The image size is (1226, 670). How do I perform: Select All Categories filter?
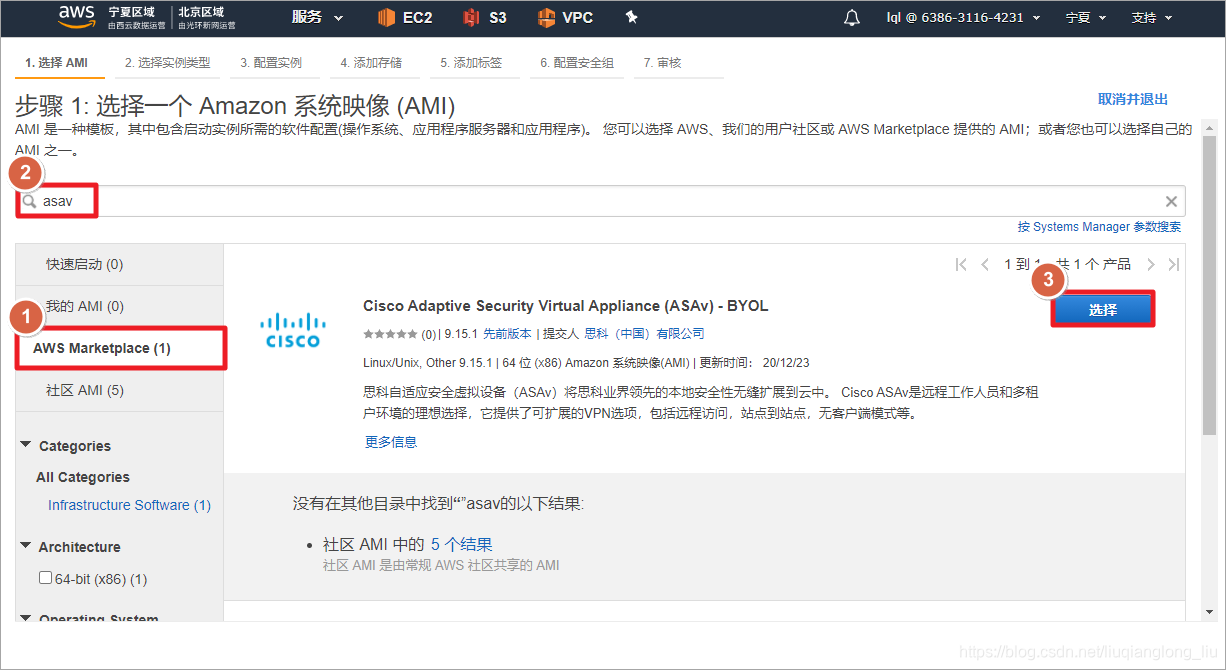(x=83, y=477)
